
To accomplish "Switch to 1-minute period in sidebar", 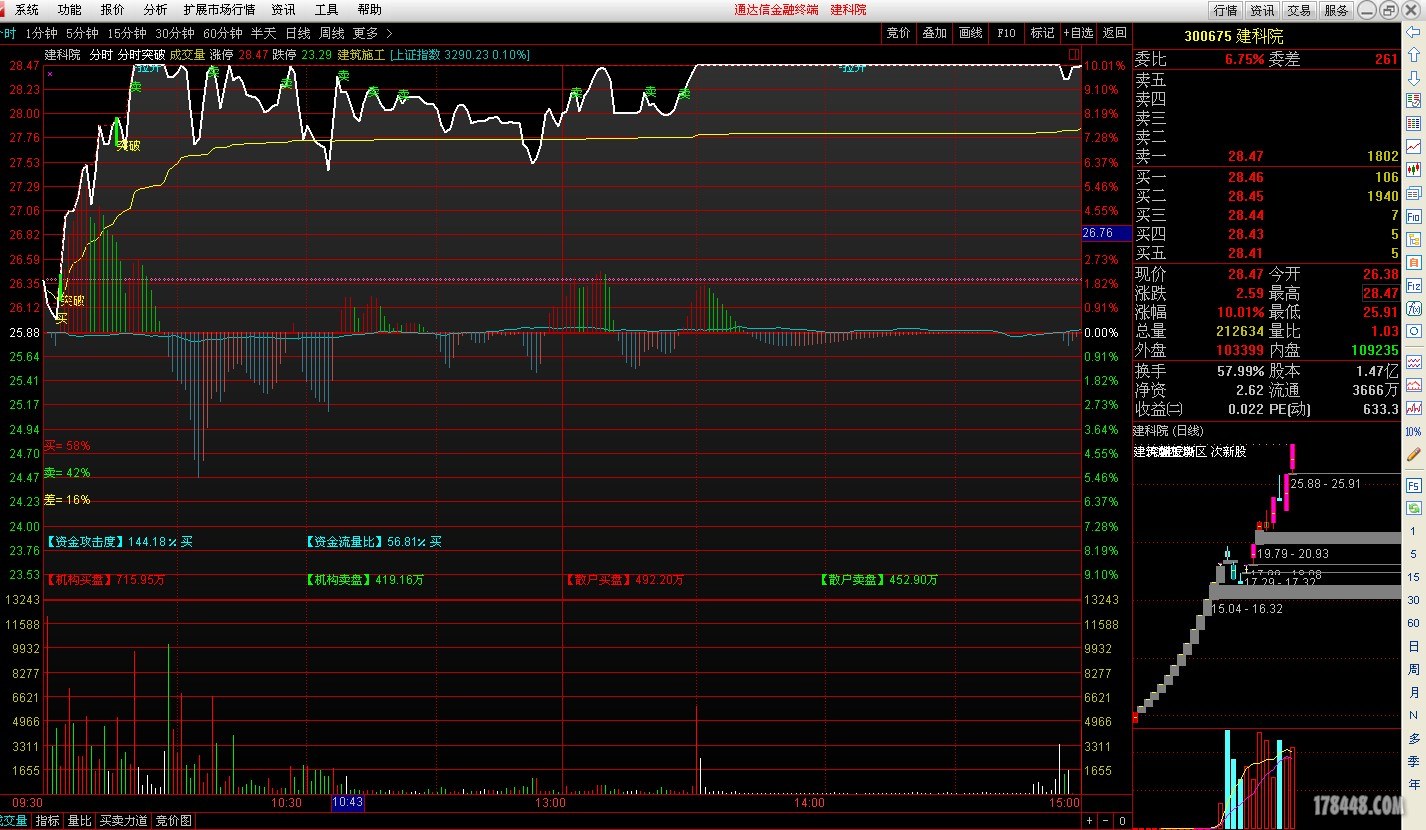I will [1414, 531].
